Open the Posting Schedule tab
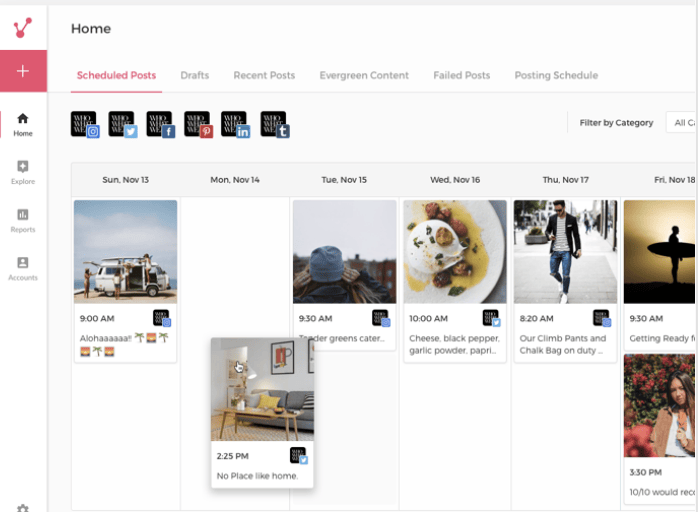Viewport: 698px width, 512px height. coord(556,75)
